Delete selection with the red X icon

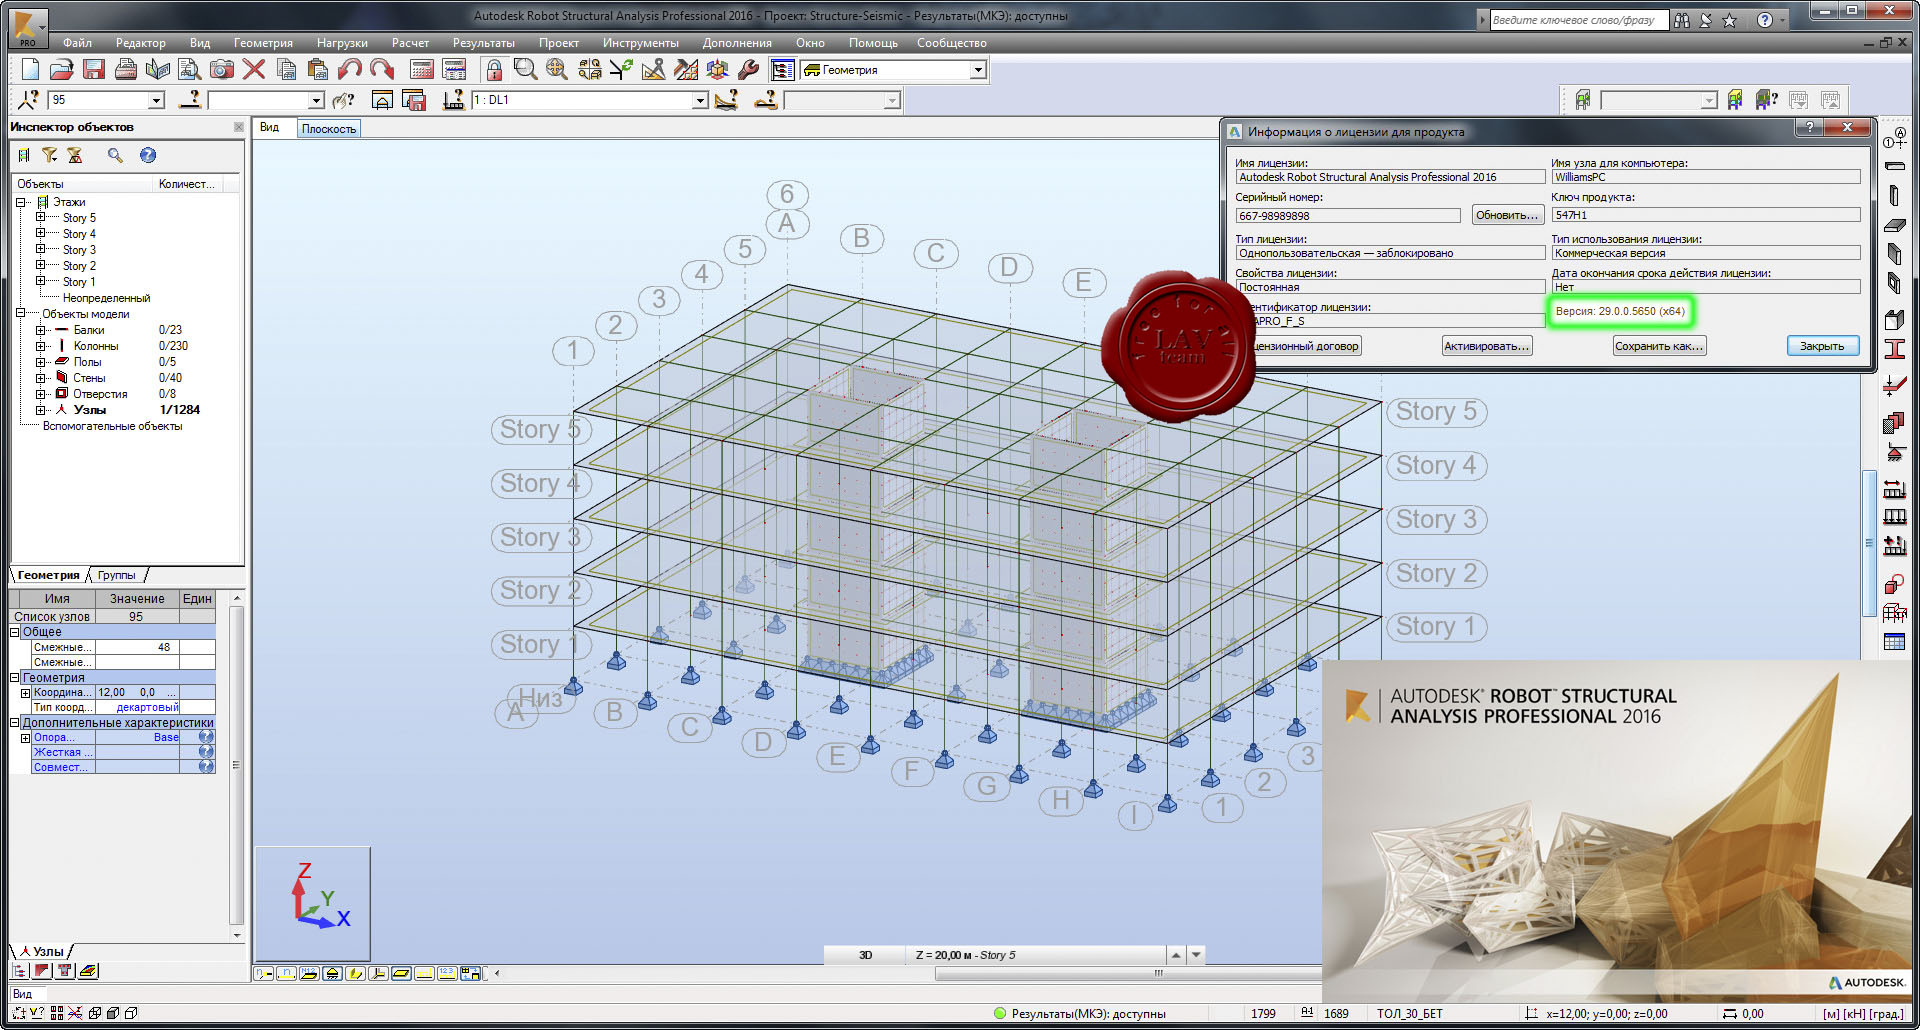point(254,69)
